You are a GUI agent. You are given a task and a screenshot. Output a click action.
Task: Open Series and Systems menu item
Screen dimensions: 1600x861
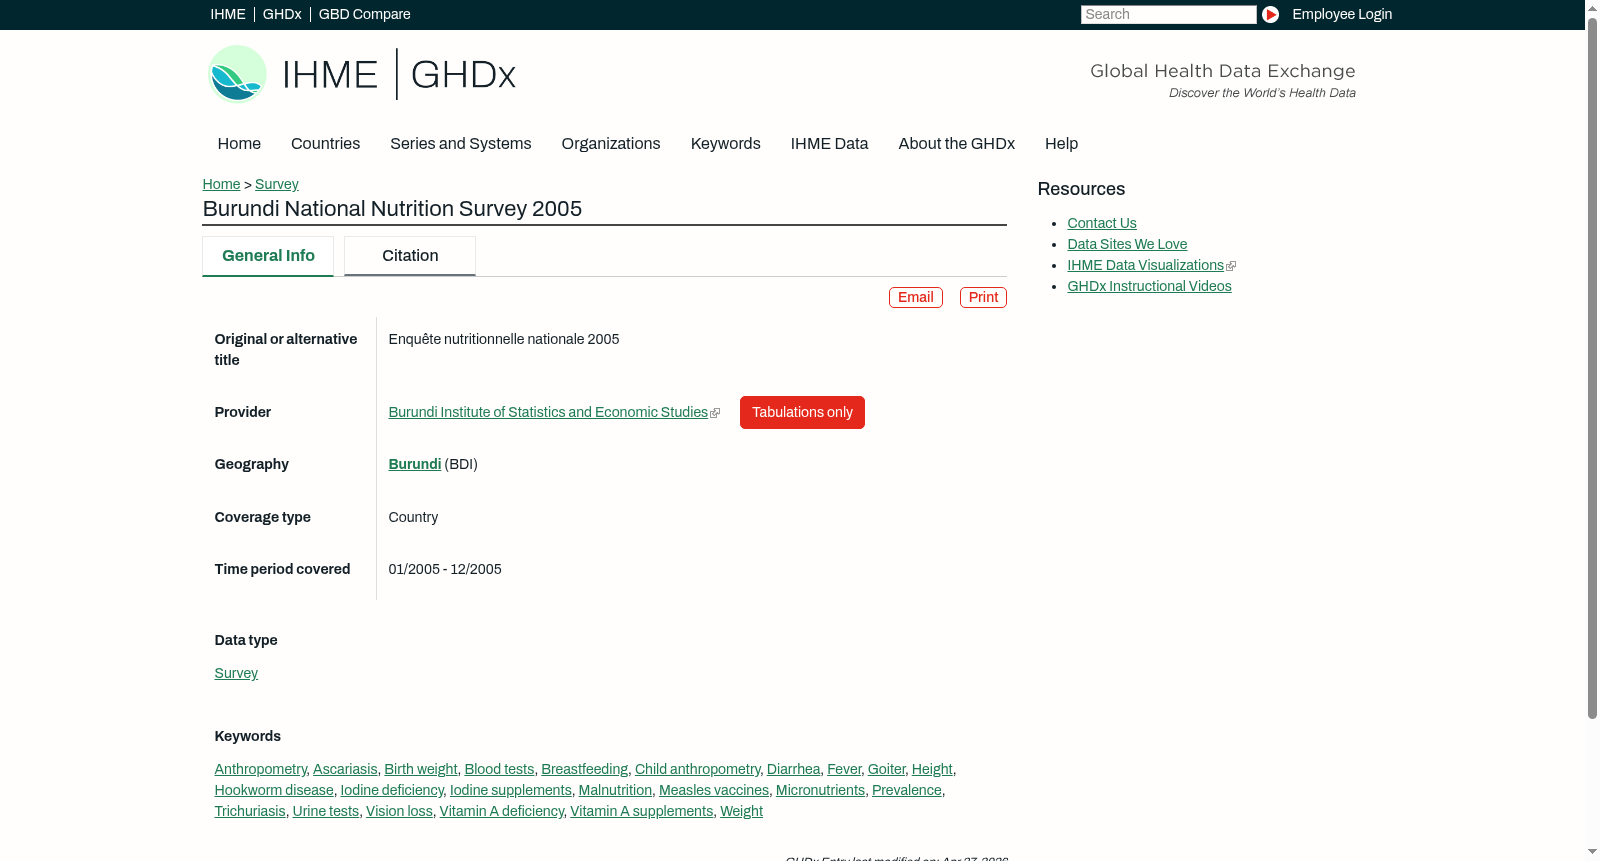coord(460,144)
